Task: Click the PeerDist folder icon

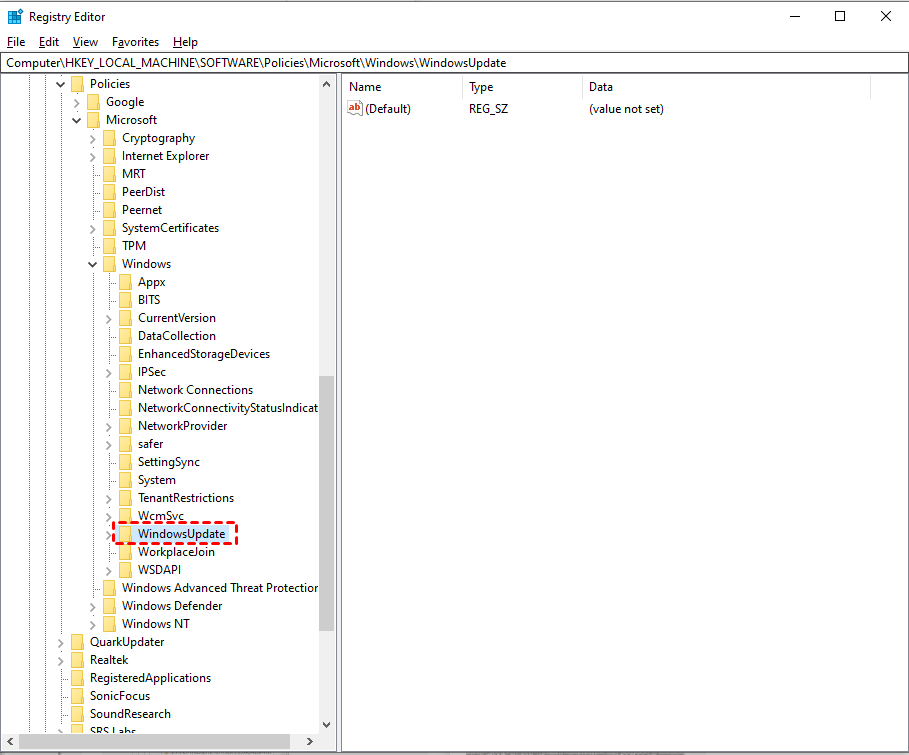Action: coord(109,192)
